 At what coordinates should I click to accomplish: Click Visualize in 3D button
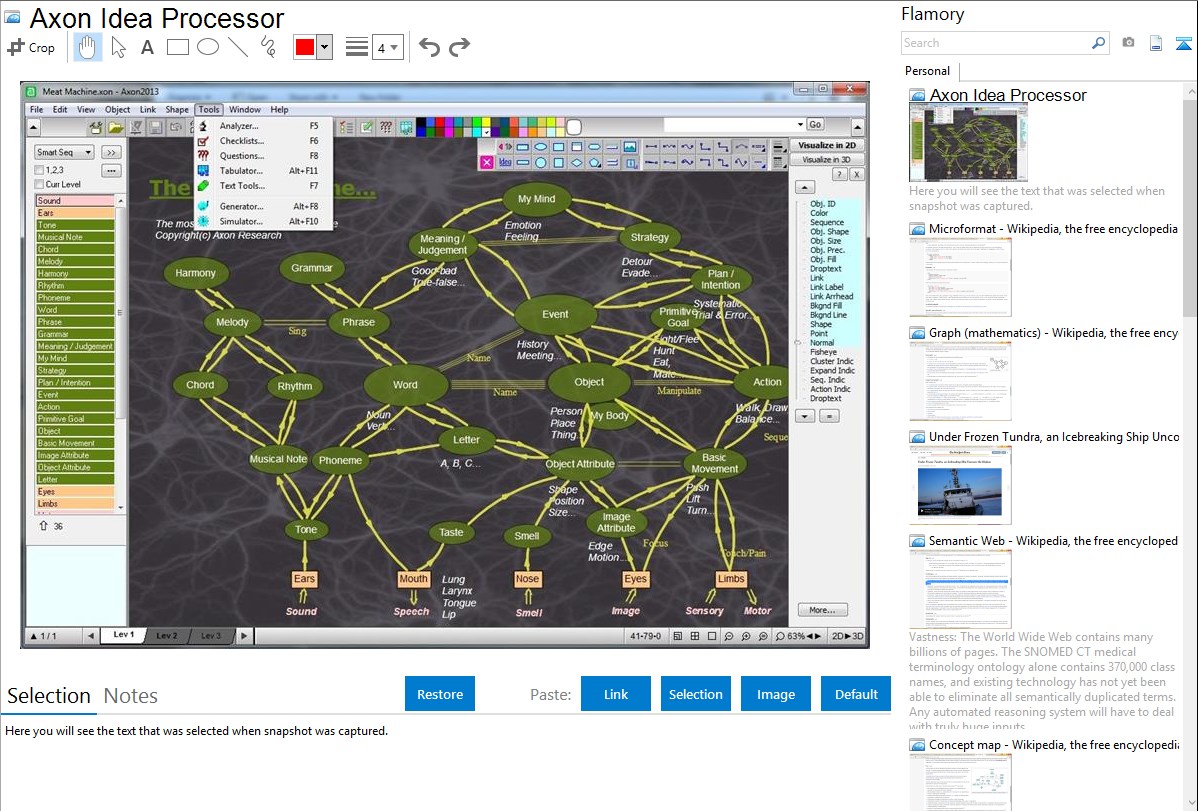point(826,160)
